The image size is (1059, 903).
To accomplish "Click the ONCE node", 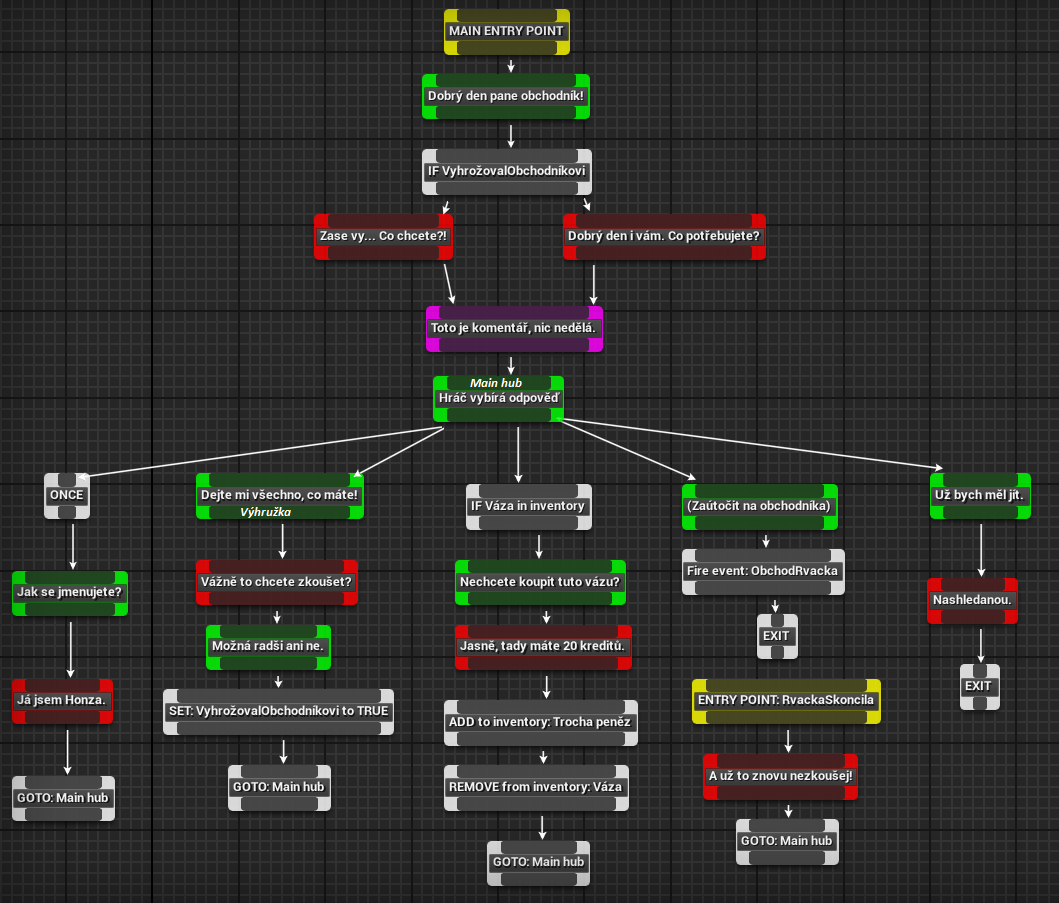I will pos(67,496).
